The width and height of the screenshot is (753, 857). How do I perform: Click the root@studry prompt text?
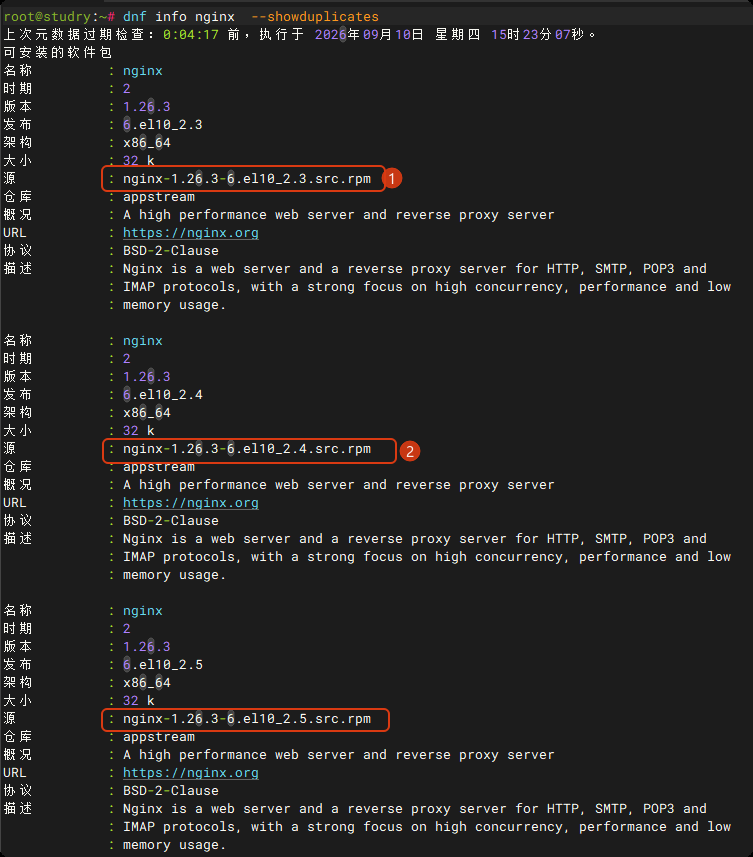pos(47,17)
